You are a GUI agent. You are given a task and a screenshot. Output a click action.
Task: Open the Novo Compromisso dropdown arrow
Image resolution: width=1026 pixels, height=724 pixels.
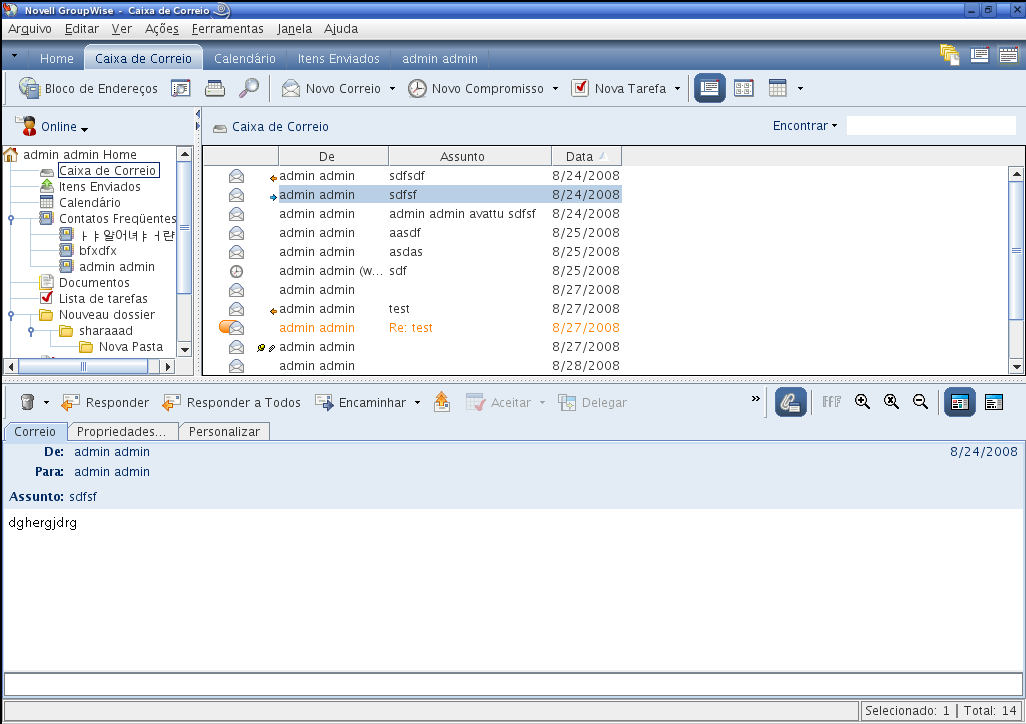point(557,88)
